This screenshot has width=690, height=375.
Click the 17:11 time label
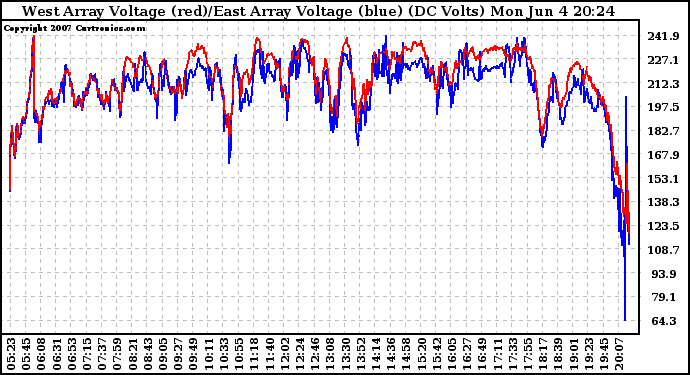(498, 354)
